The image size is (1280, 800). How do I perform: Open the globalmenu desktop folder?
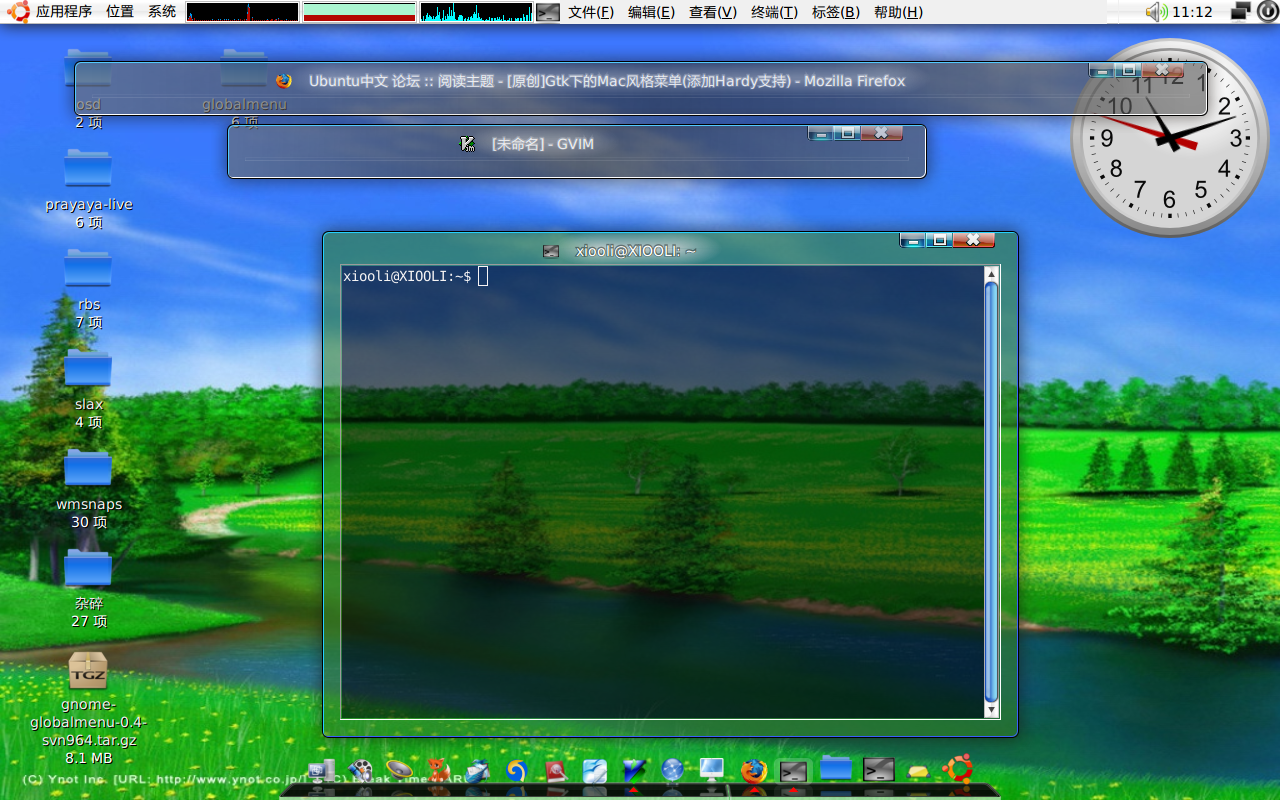tap(244, 70)
